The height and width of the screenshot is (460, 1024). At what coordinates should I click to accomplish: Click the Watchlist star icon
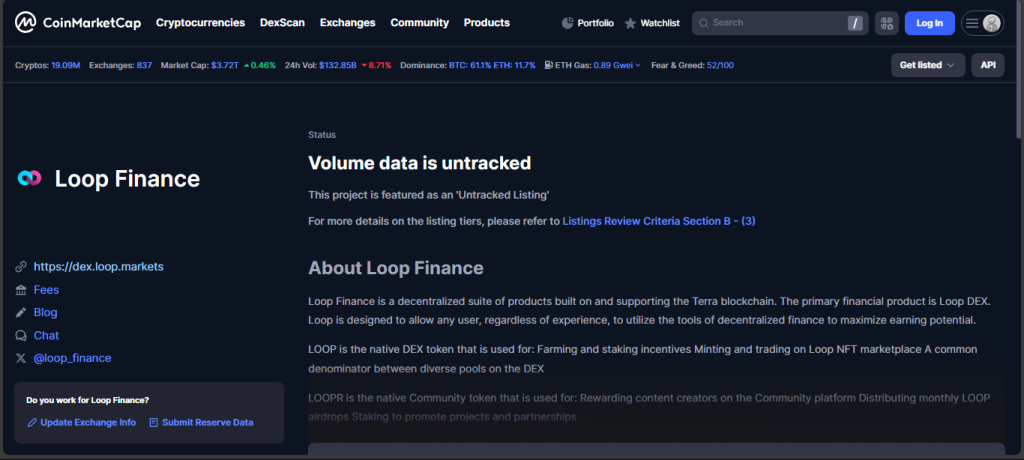tap(630, 23)
